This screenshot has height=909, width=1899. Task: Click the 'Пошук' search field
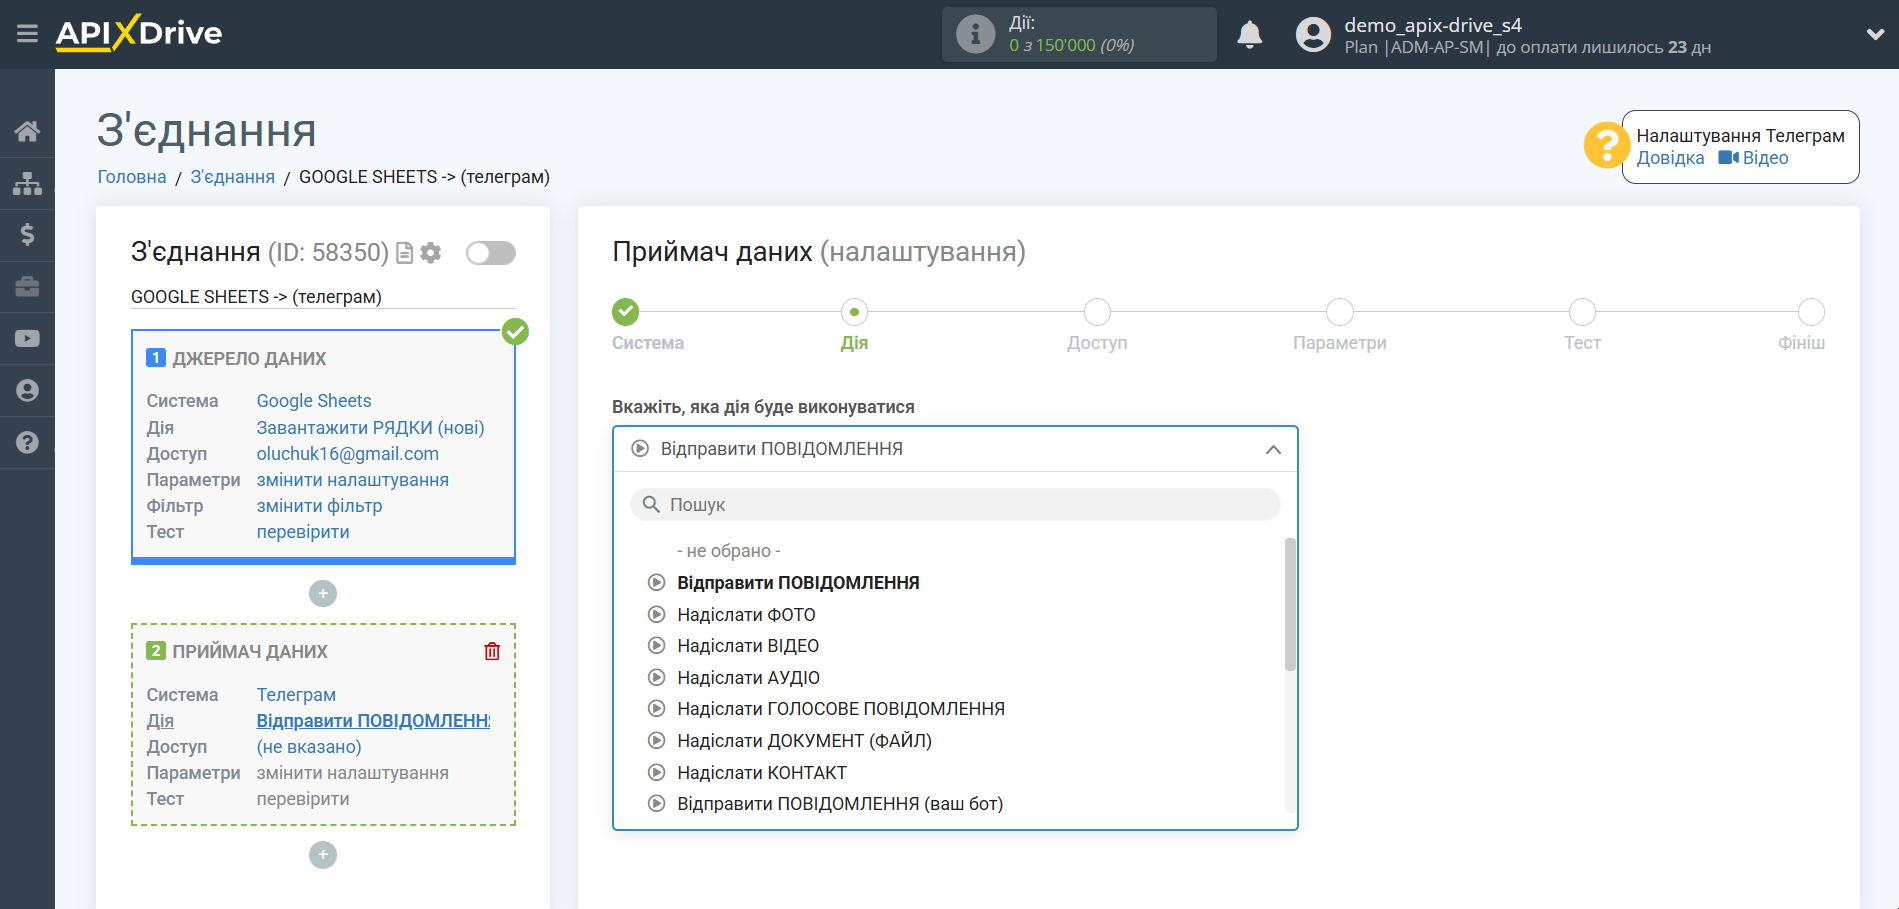pos(955,505)
